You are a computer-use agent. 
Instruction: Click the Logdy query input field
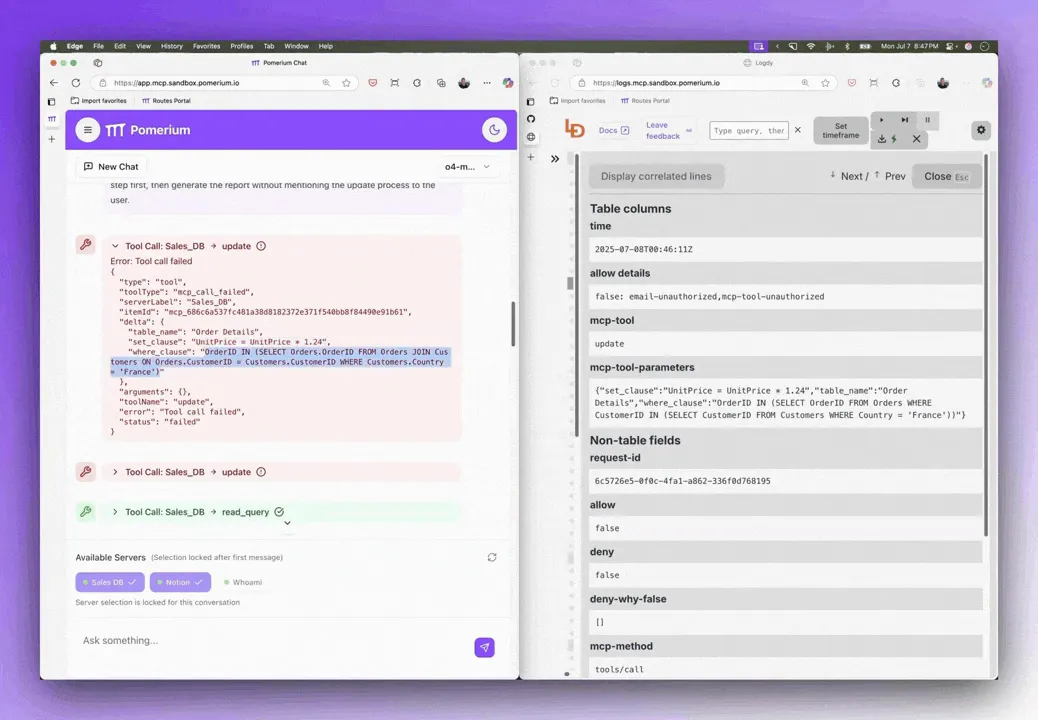click(x=749, y=130)
